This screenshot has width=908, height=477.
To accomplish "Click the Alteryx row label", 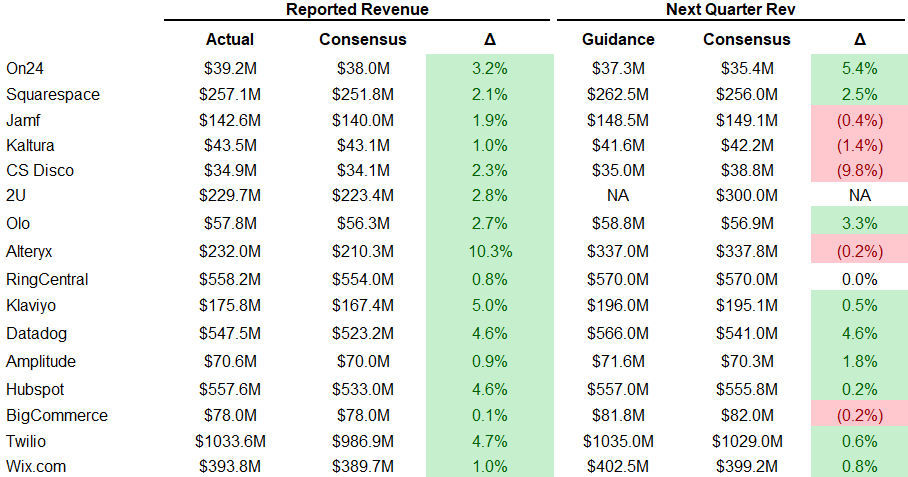I will point(29,252).
